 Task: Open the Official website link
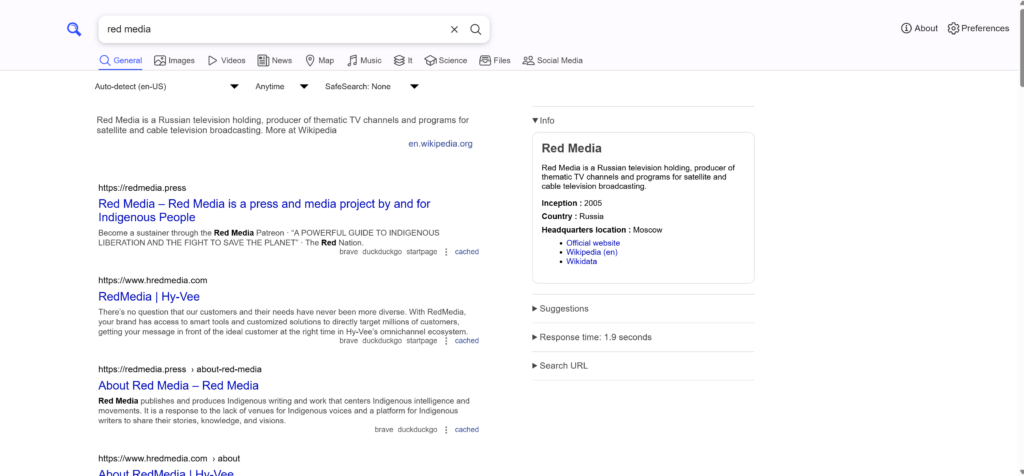[x=593, y=243]
